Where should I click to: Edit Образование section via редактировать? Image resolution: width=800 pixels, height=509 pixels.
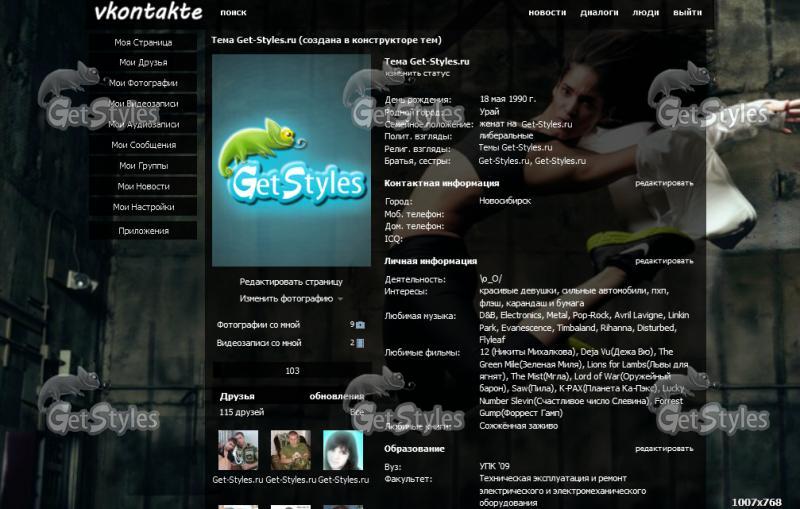pos(664,449)
